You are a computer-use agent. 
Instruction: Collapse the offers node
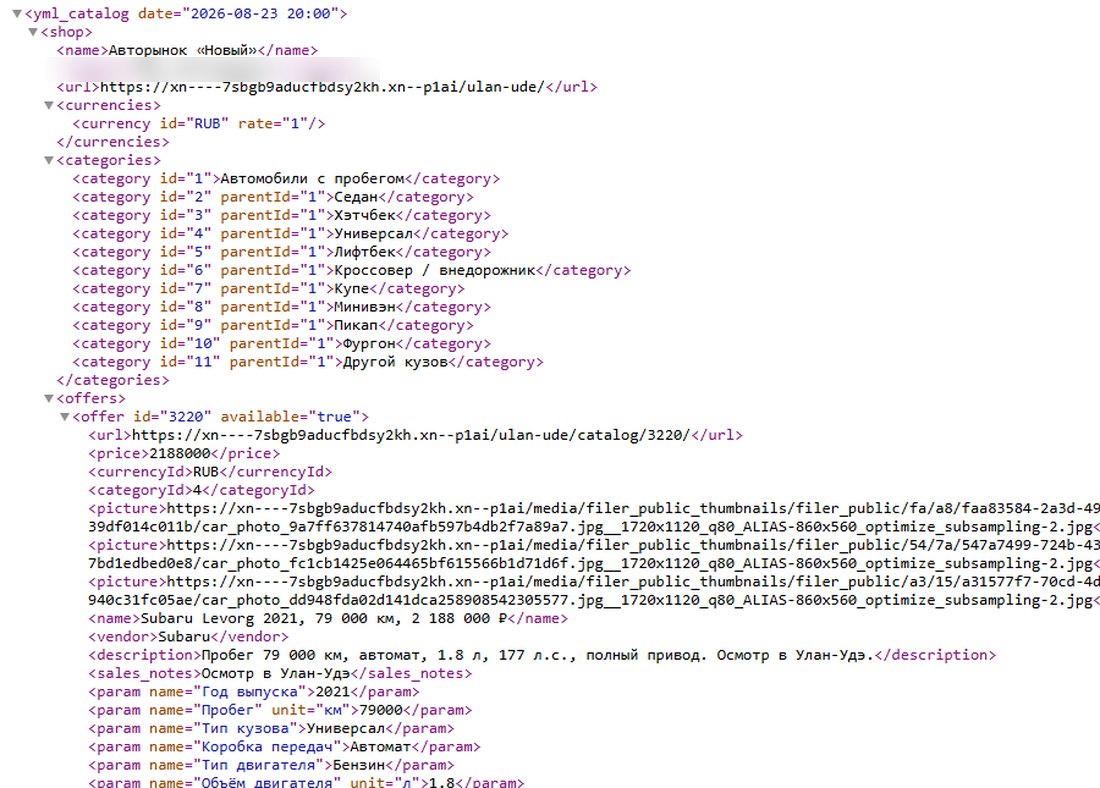(x=48, y=399)
